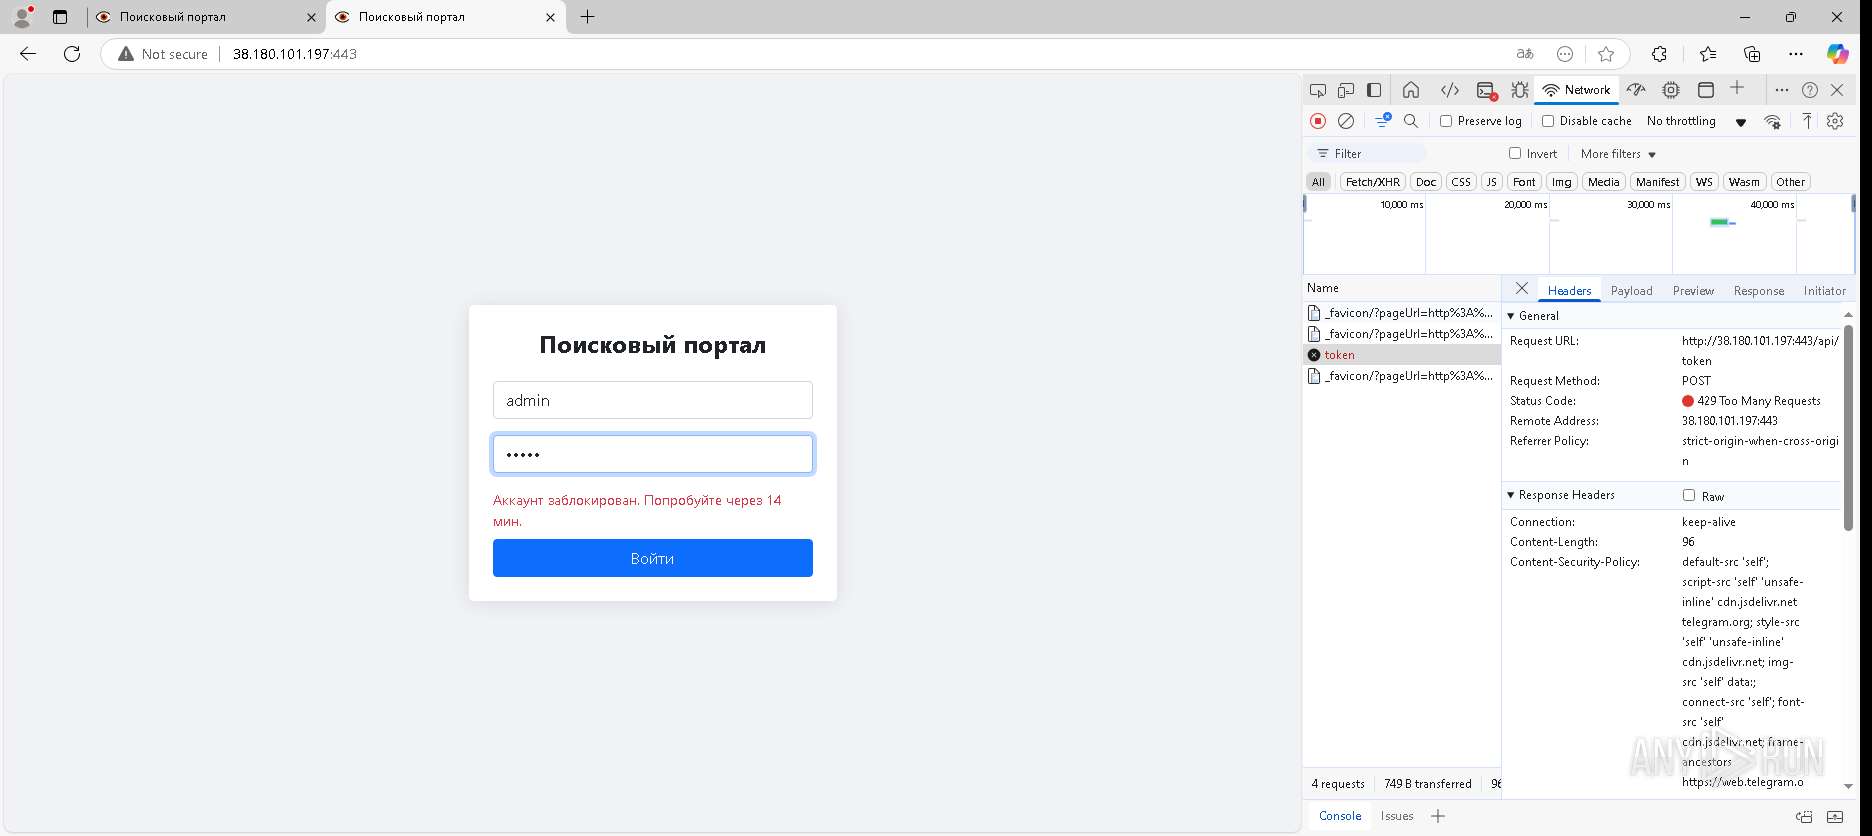Click the address bar URL 38.180.101.197:443
Screen dimensions: 1872x836
click(294, 54)
